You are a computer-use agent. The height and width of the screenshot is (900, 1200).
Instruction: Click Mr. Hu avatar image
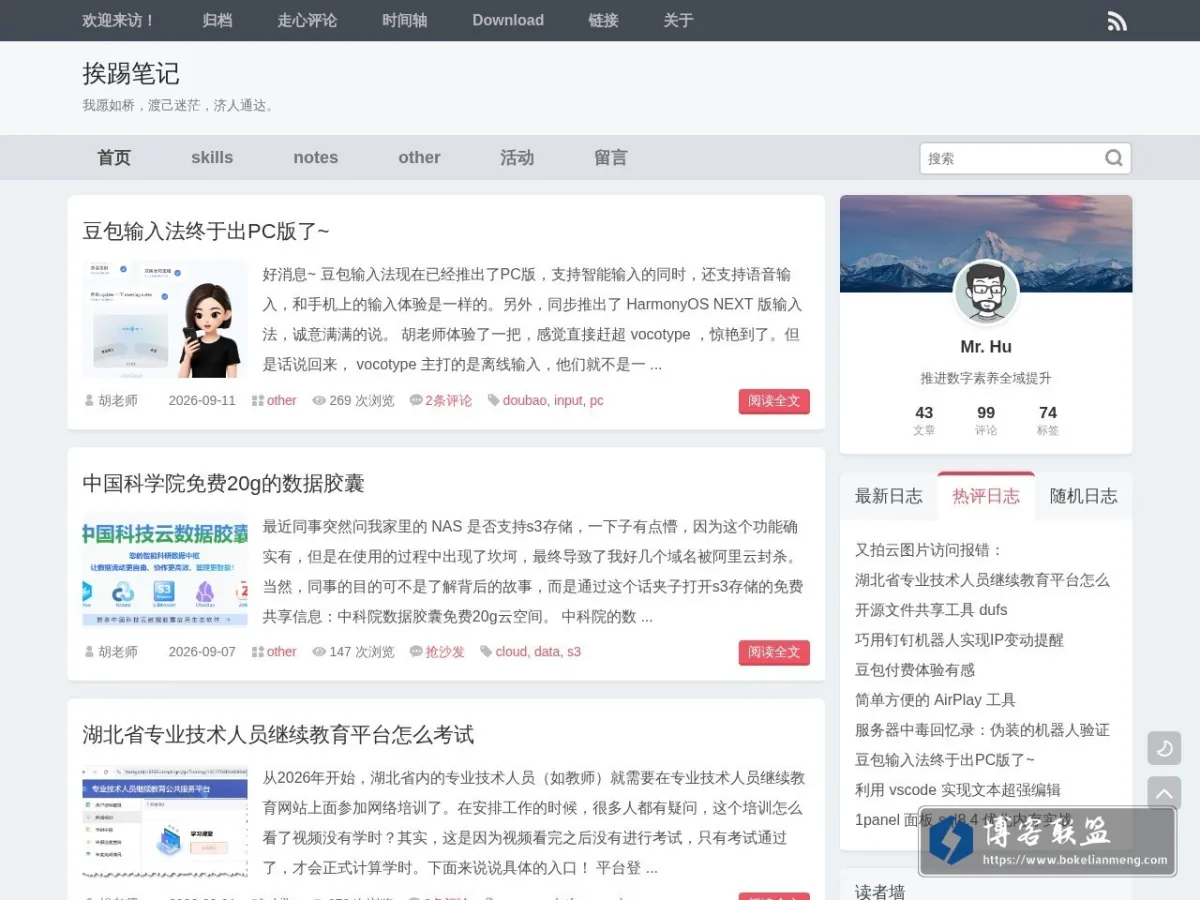(986, 292)
